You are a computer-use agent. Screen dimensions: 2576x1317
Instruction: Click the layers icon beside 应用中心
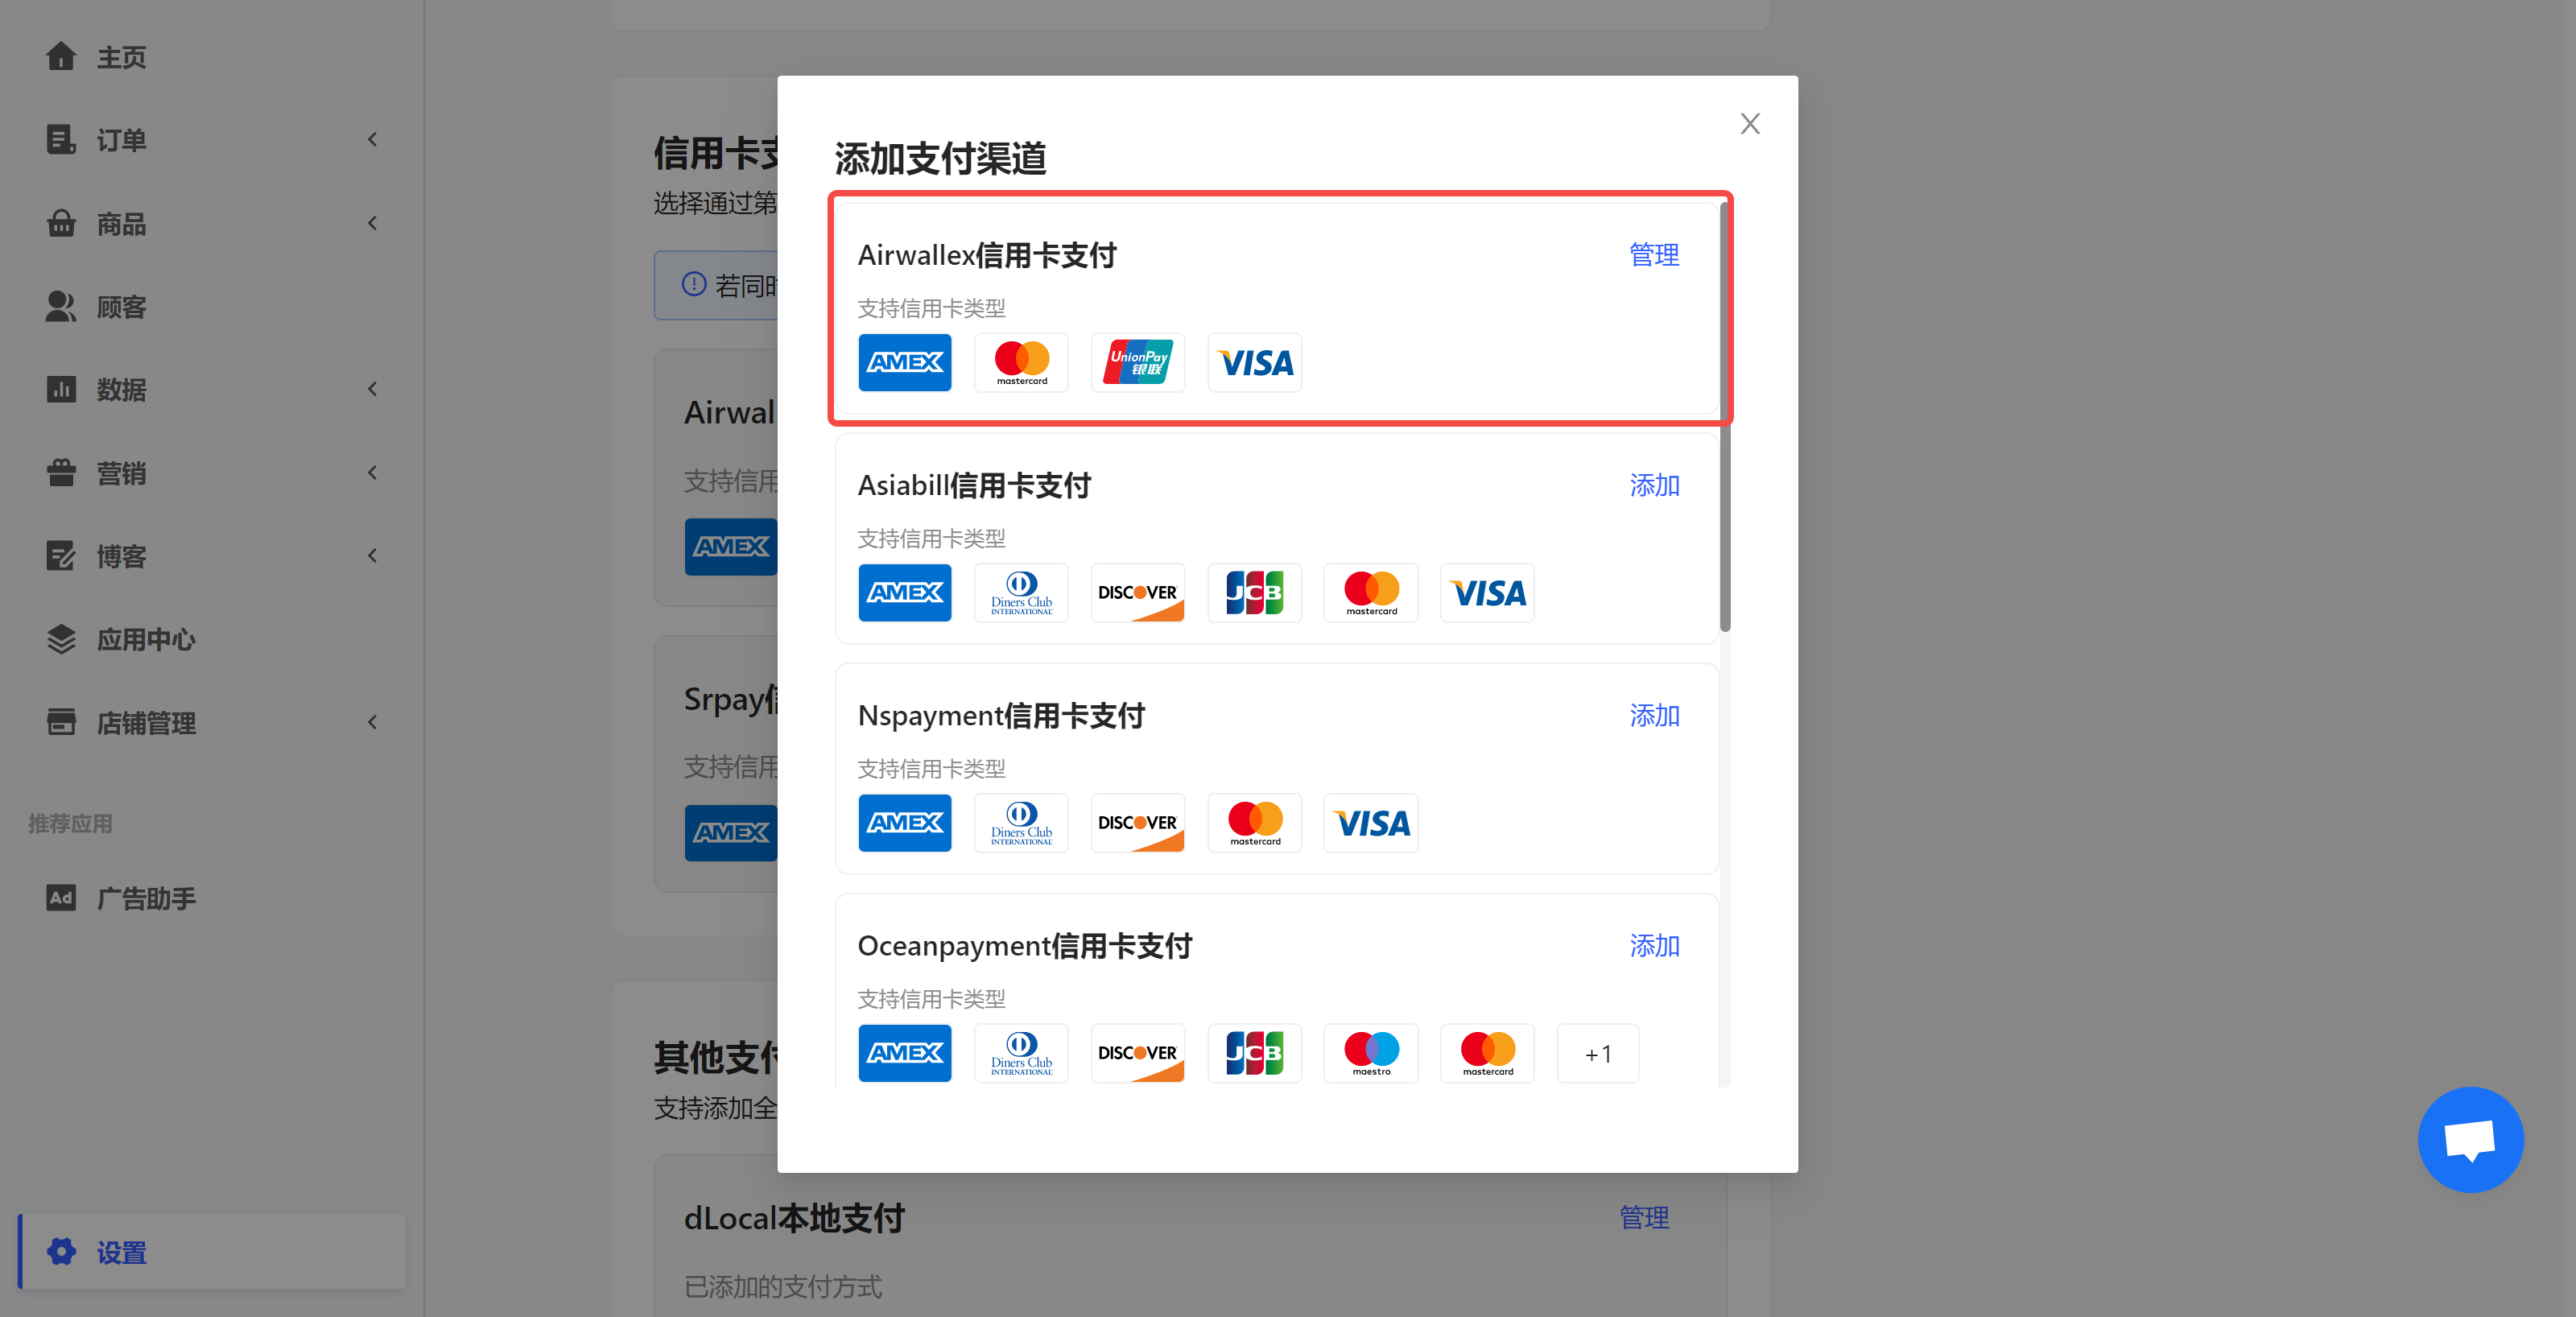point(61,639)
